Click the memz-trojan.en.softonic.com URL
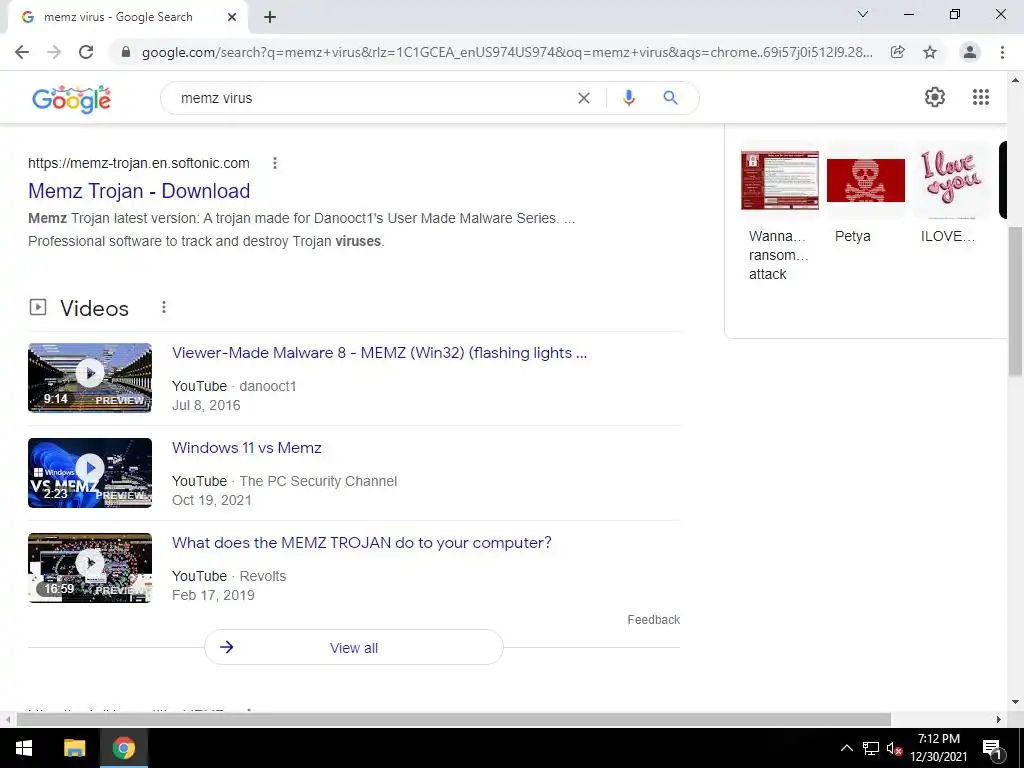 tap(138, 163)
